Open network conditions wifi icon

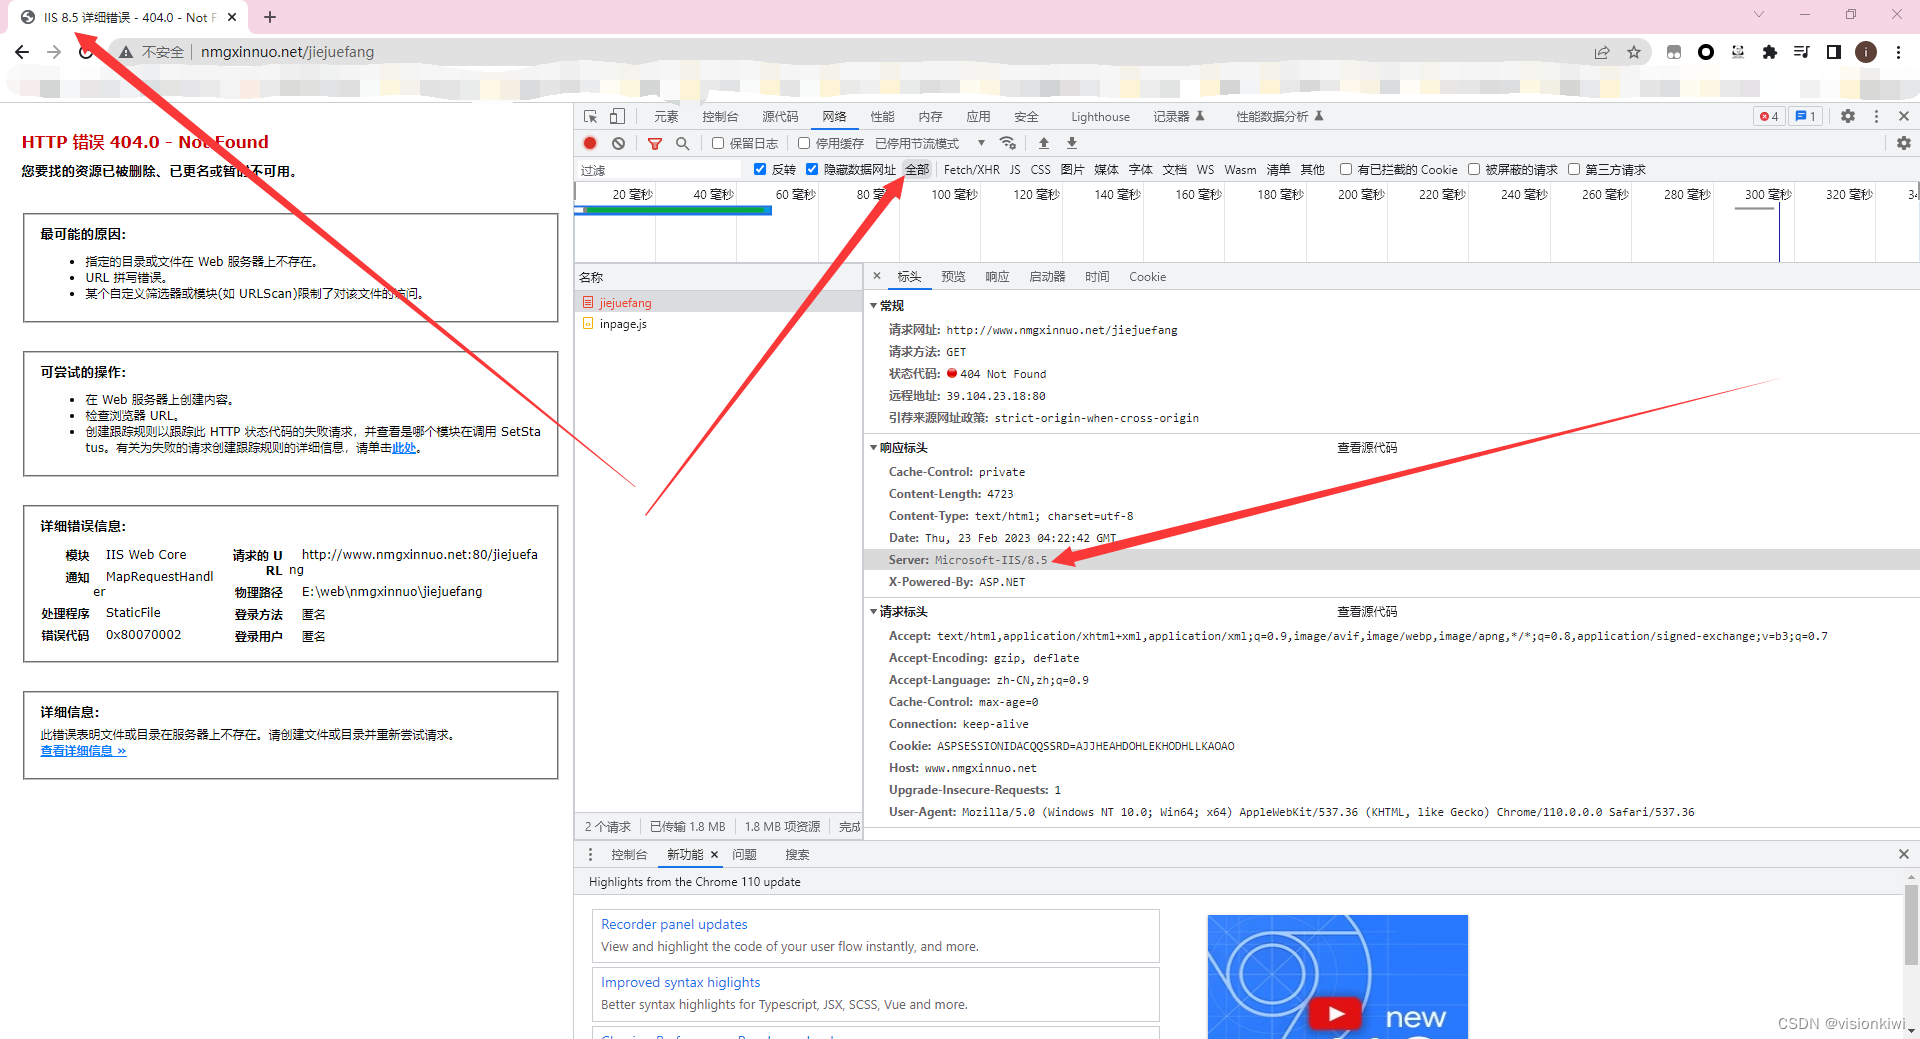point(1008,143)
